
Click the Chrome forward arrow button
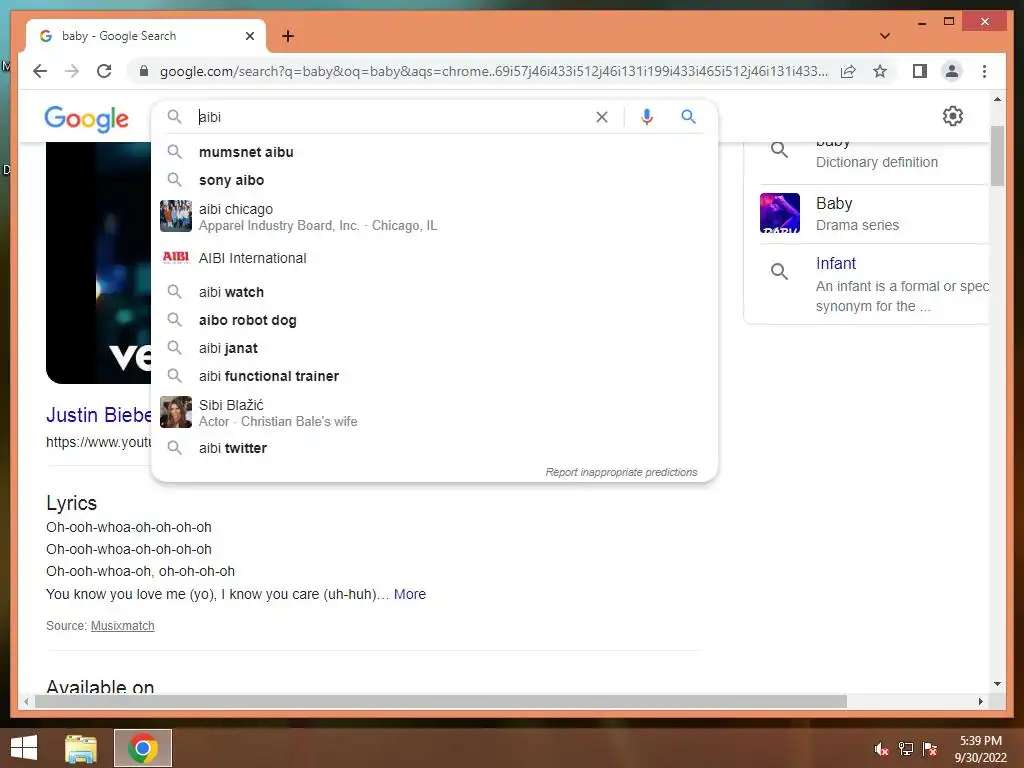click(72, 71)
